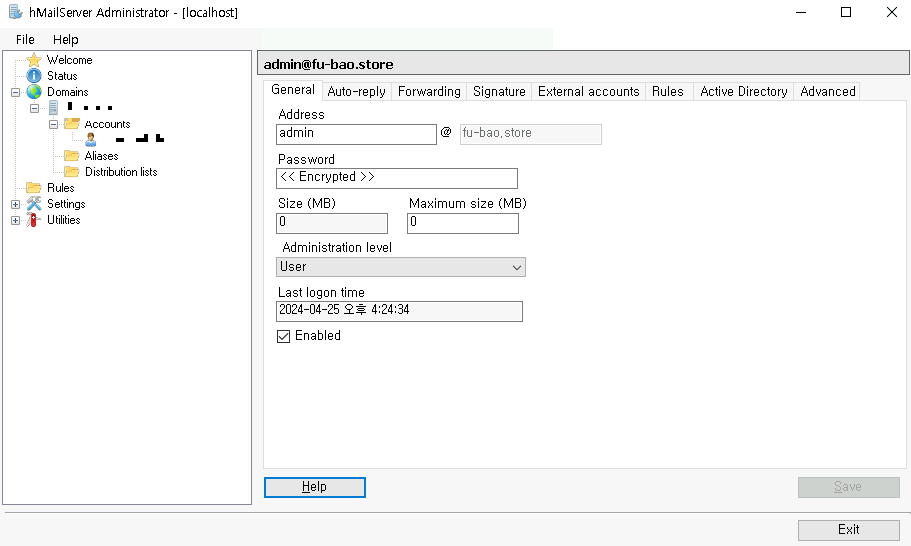Switch to the Auto-reply tab
Image resolution: width=911 pixels, height=546 pixels.
[x=356, y=91]
